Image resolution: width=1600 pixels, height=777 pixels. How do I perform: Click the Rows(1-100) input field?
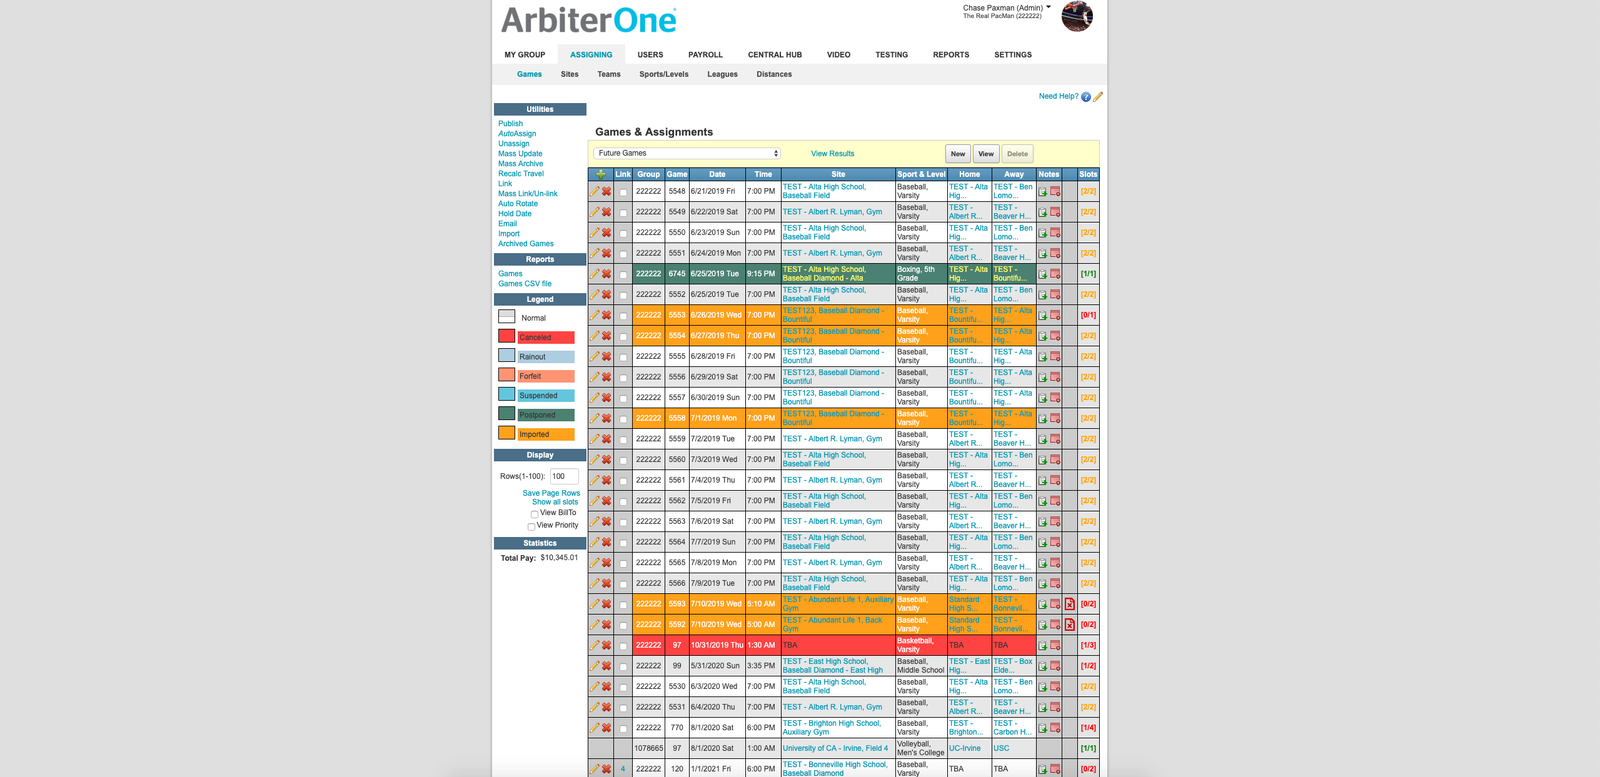pos(564,477)
